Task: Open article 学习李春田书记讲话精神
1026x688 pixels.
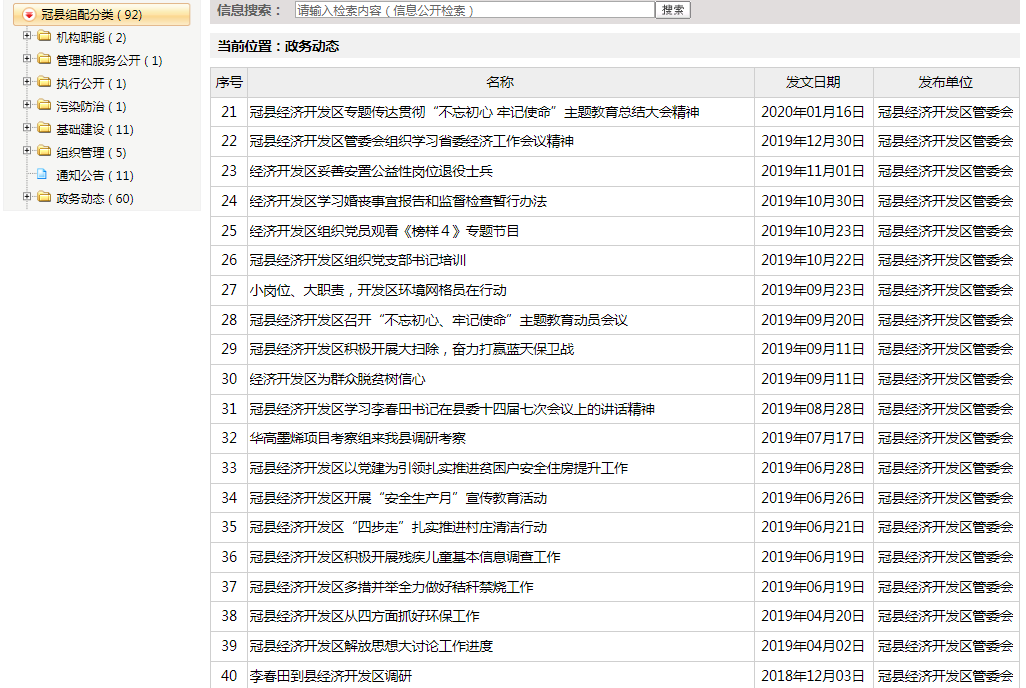Action: point(452,409)
